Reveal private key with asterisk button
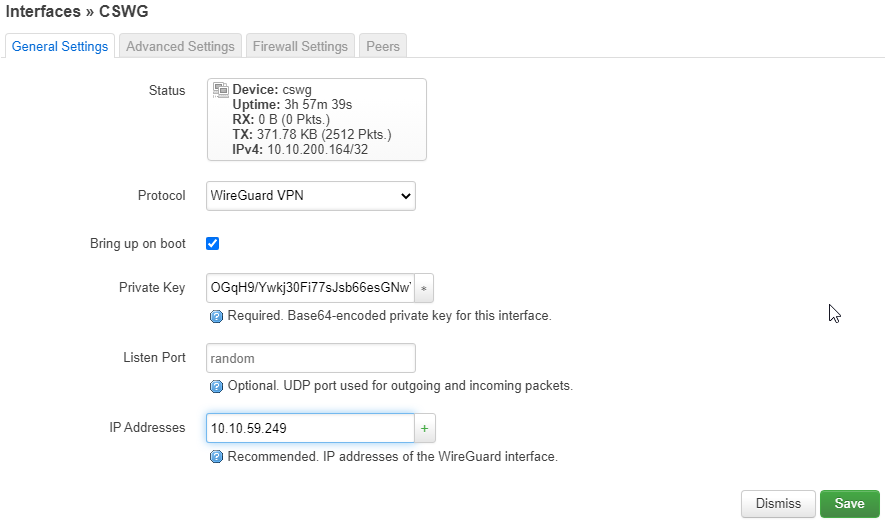 [x=424, y=288]
